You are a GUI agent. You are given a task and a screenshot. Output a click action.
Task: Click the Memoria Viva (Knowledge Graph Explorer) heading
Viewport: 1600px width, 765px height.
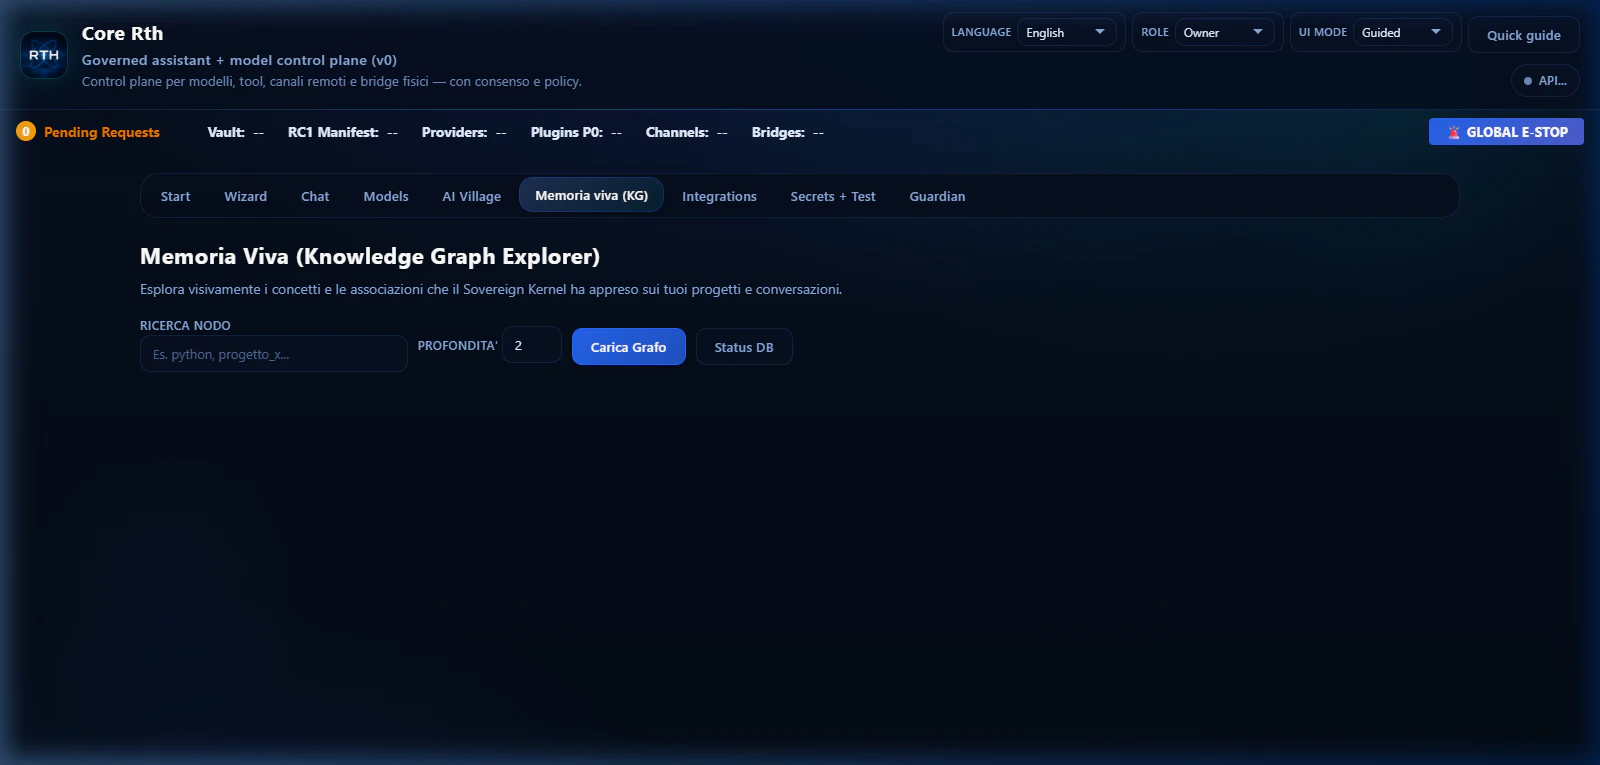370,256
